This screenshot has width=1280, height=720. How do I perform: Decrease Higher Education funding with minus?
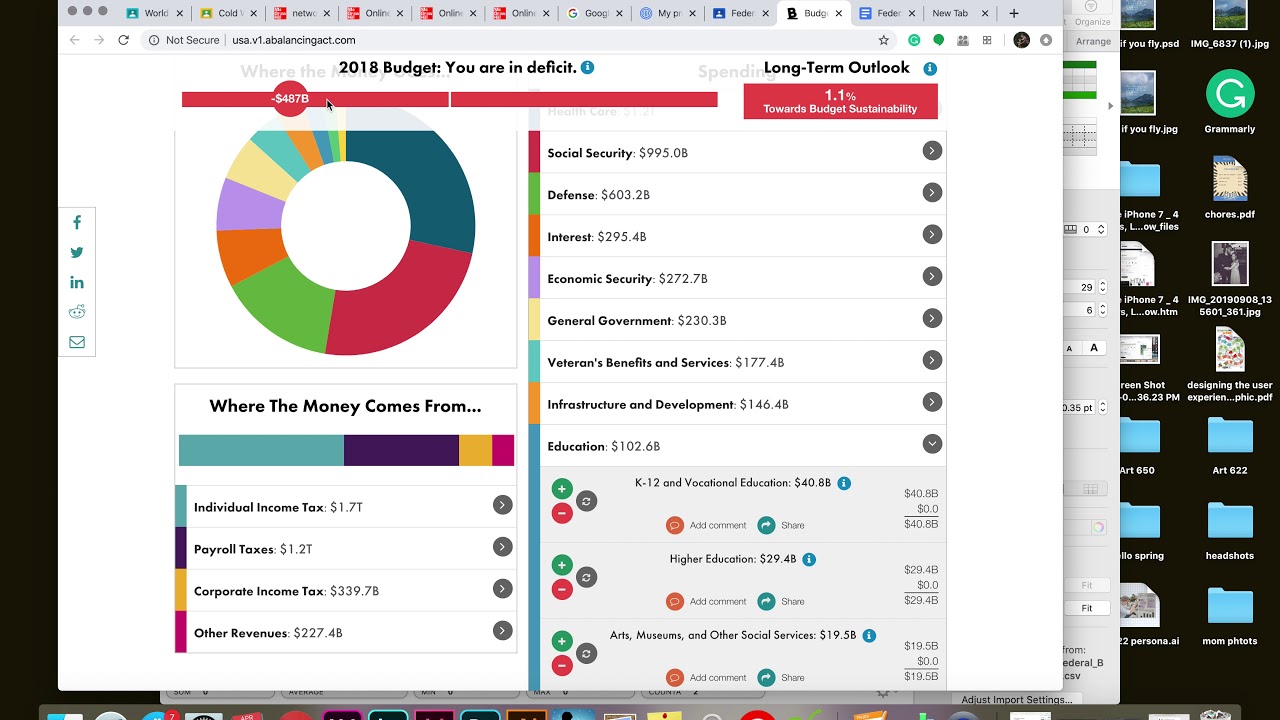[x=562, y=589]
